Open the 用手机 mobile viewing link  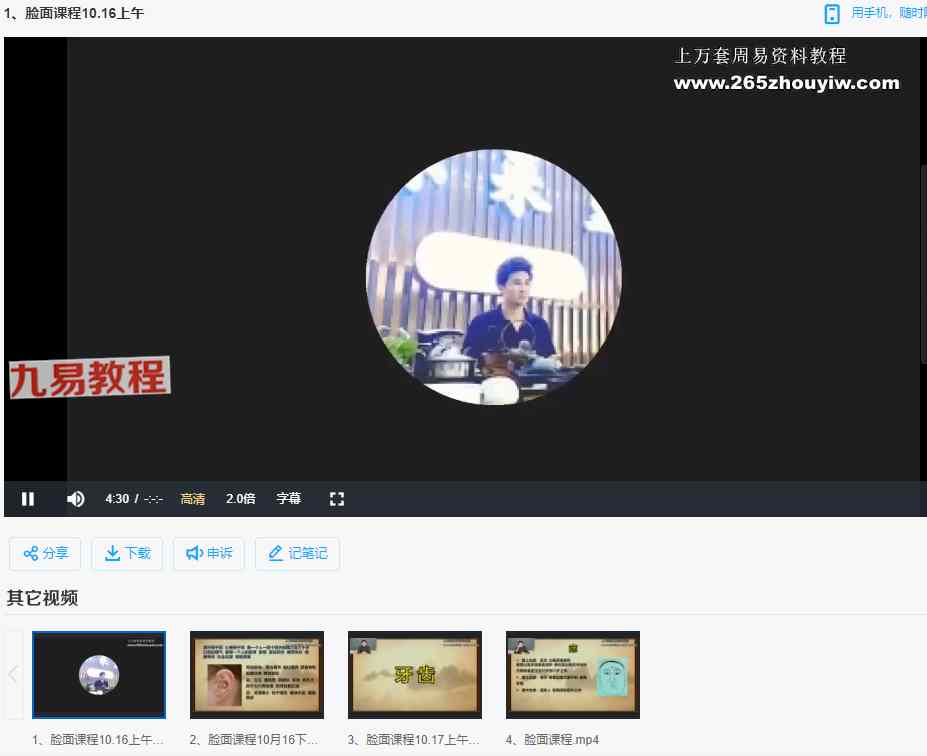pyautogui.click(x=888, y=14)
